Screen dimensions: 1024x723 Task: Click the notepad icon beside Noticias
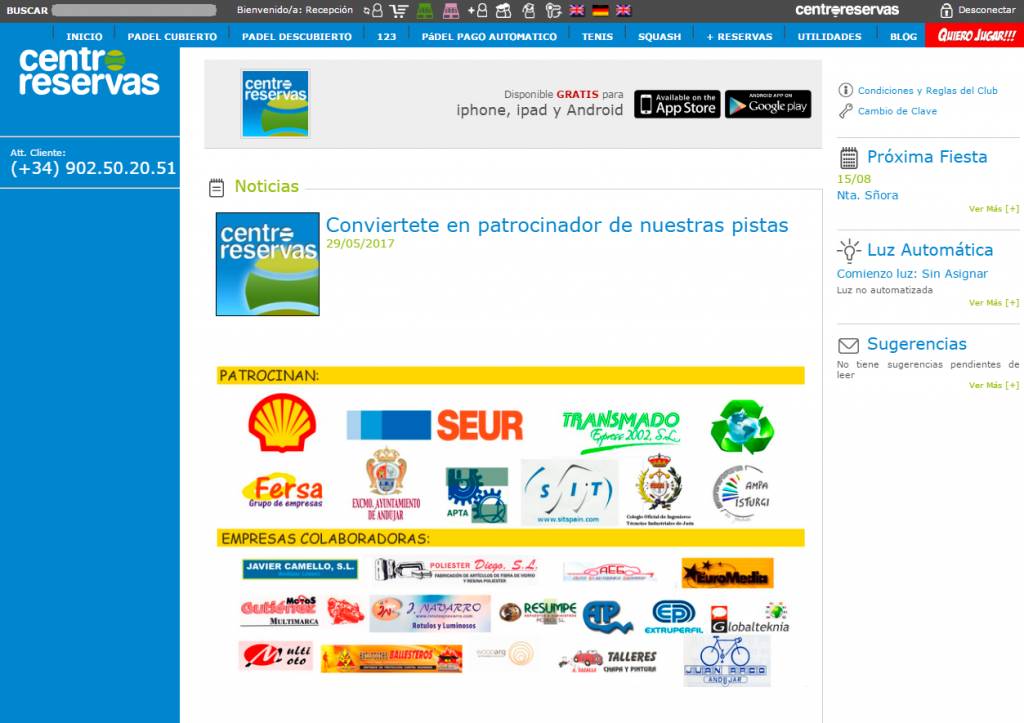216,187
